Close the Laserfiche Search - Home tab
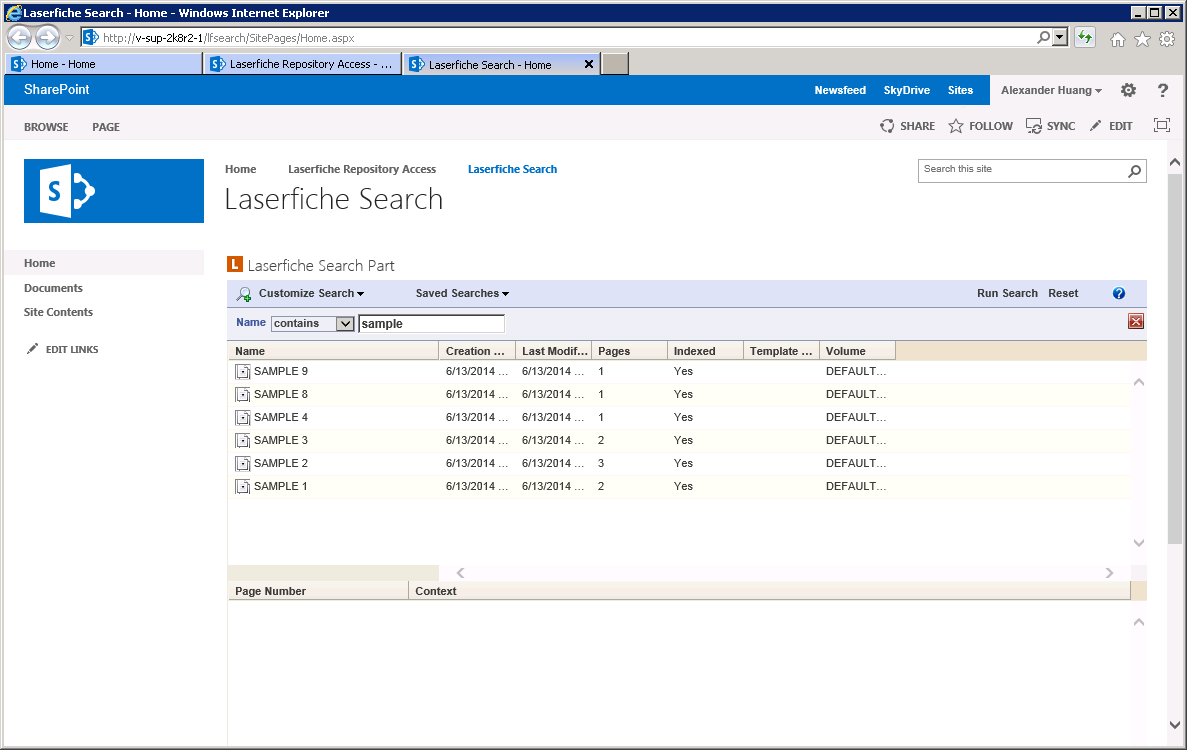Image resolution: width=1187 pixels, height=750 pixels. (x=589, y=64)
